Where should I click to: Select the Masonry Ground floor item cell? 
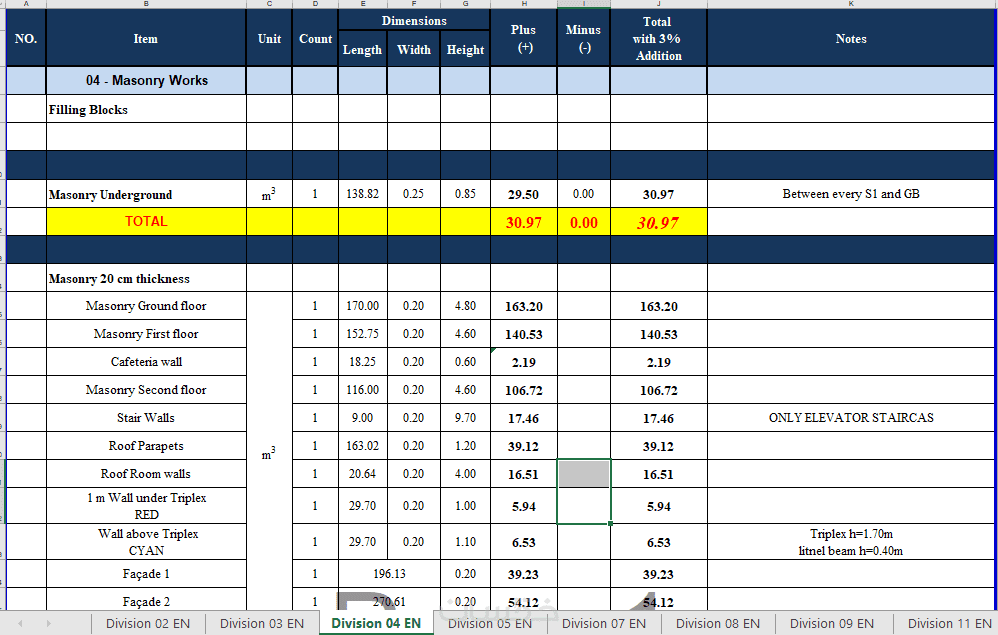(146, 306)
